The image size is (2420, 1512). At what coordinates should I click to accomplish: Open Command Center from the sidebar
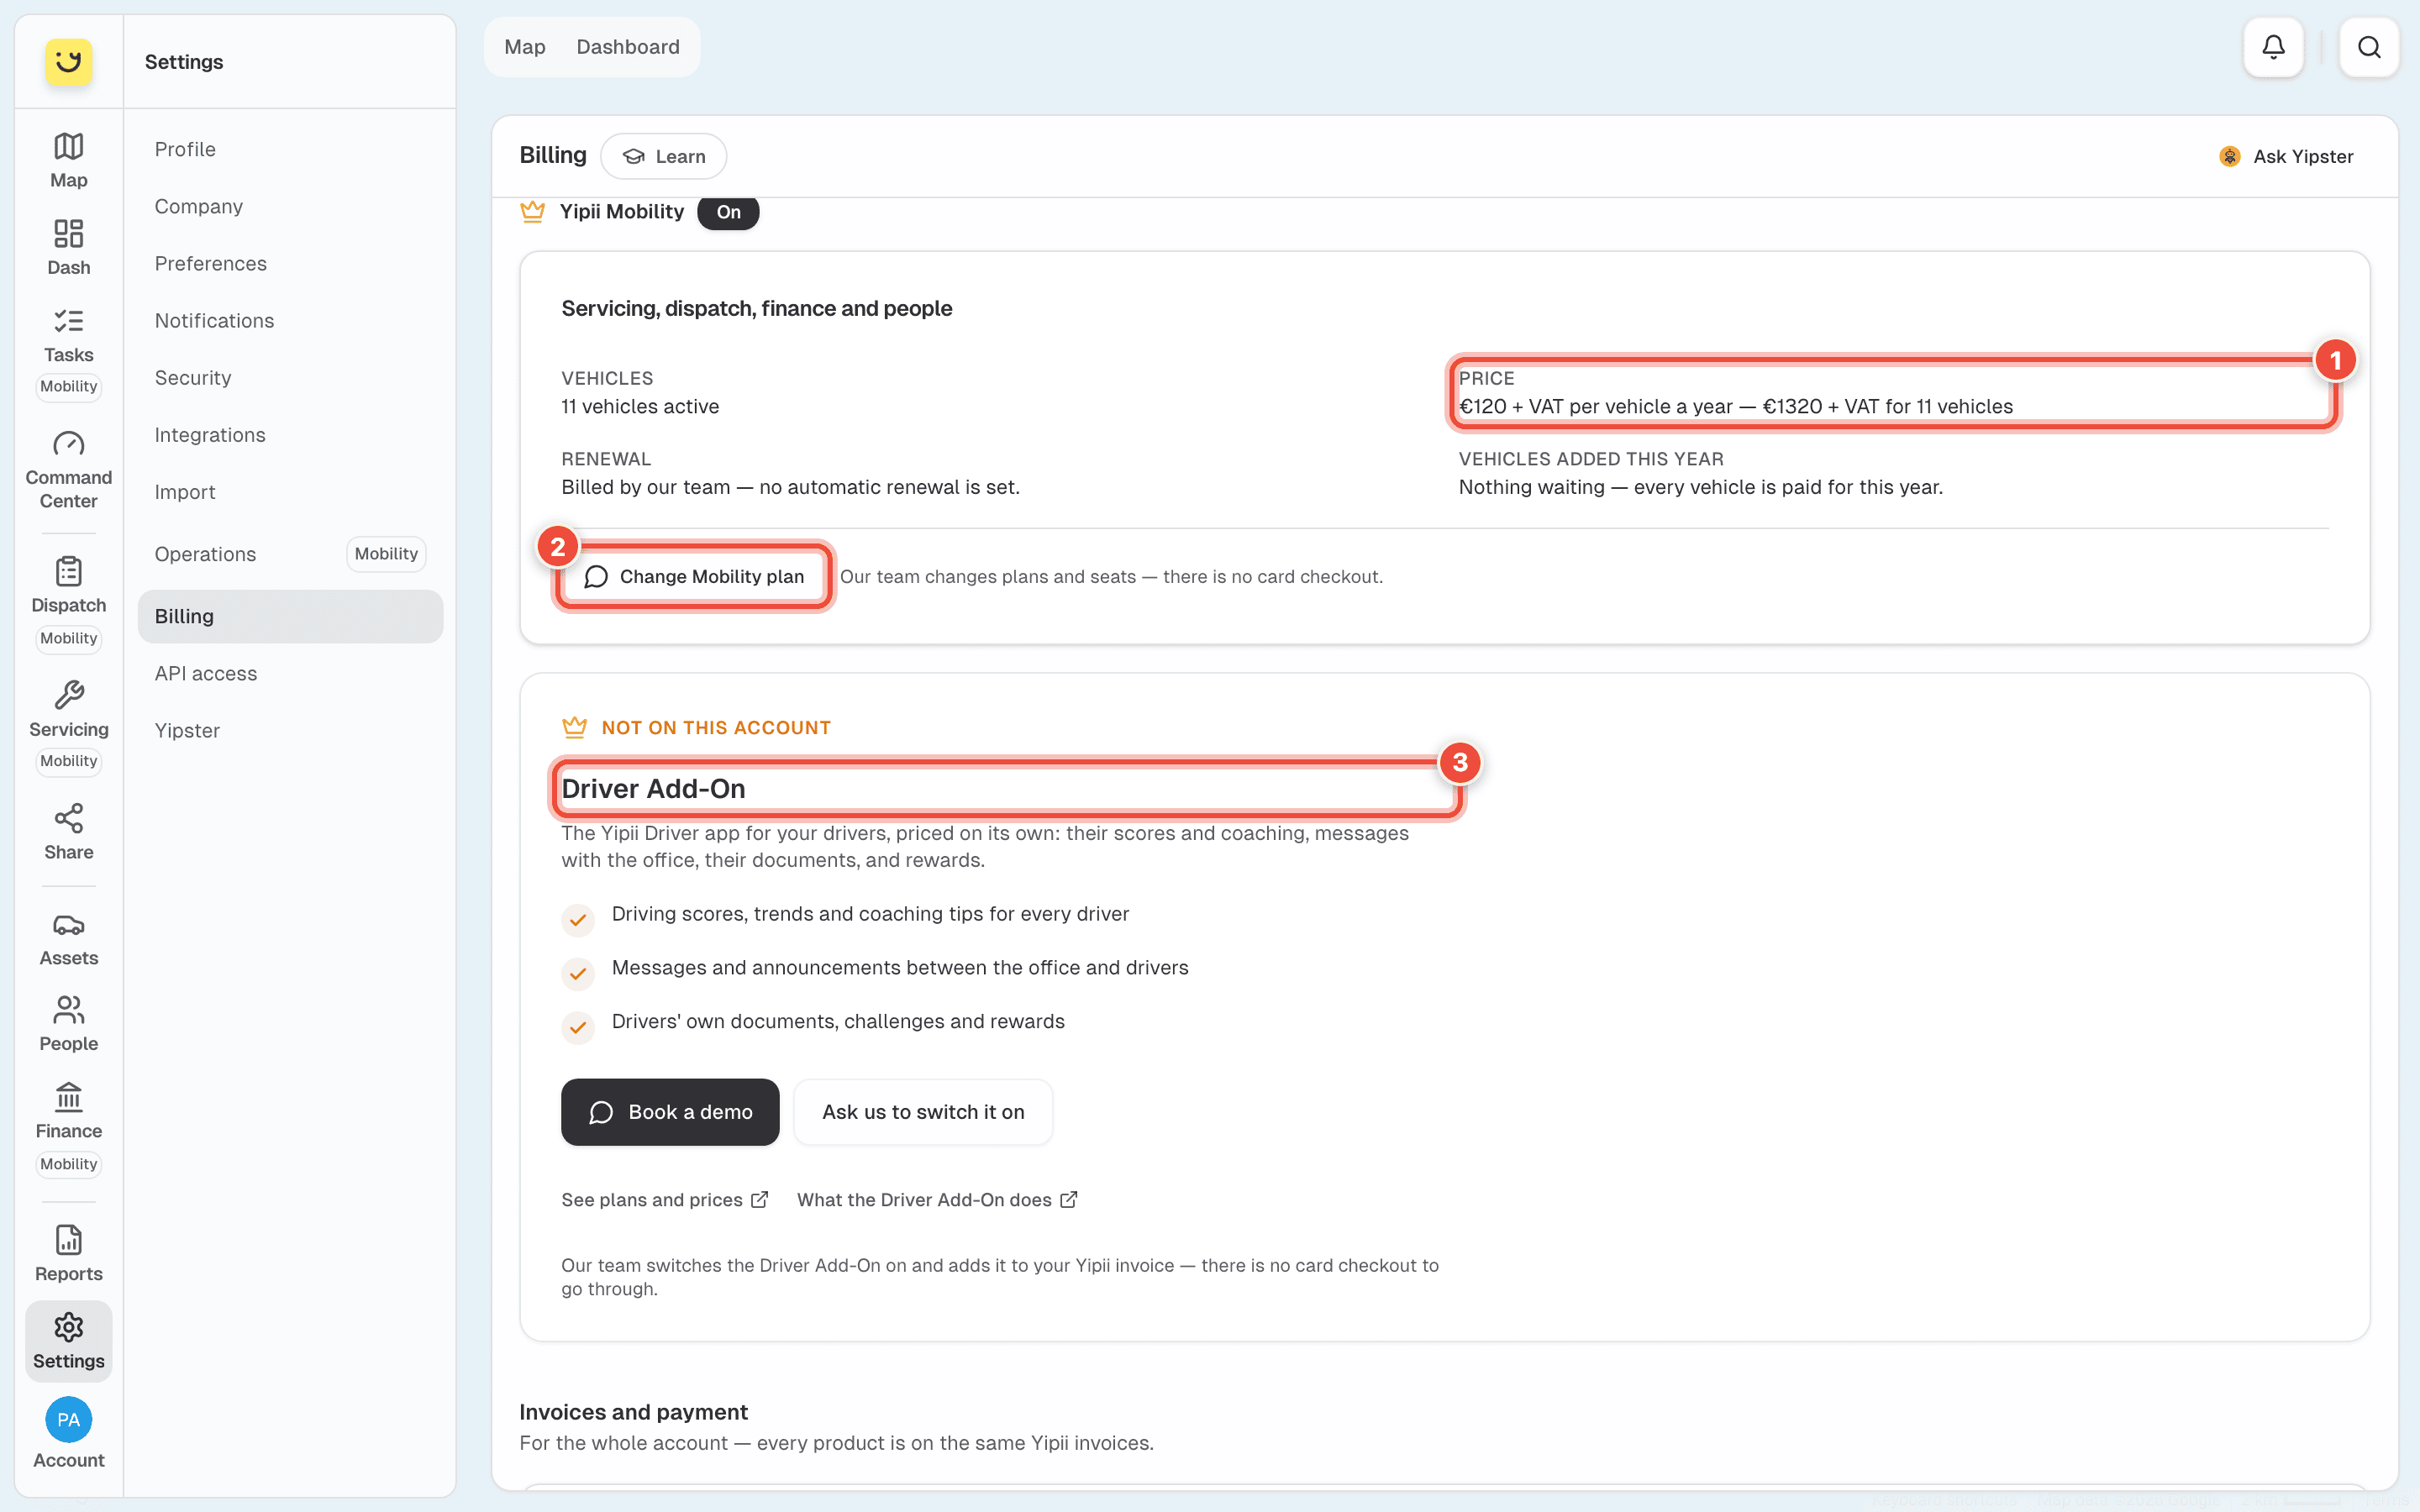(x=68, y=470)
